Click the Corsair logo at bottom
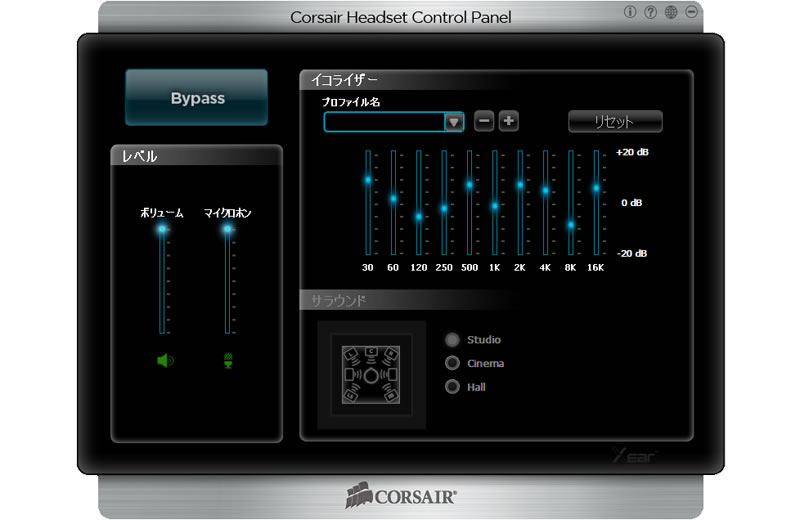 coord(401,495)
